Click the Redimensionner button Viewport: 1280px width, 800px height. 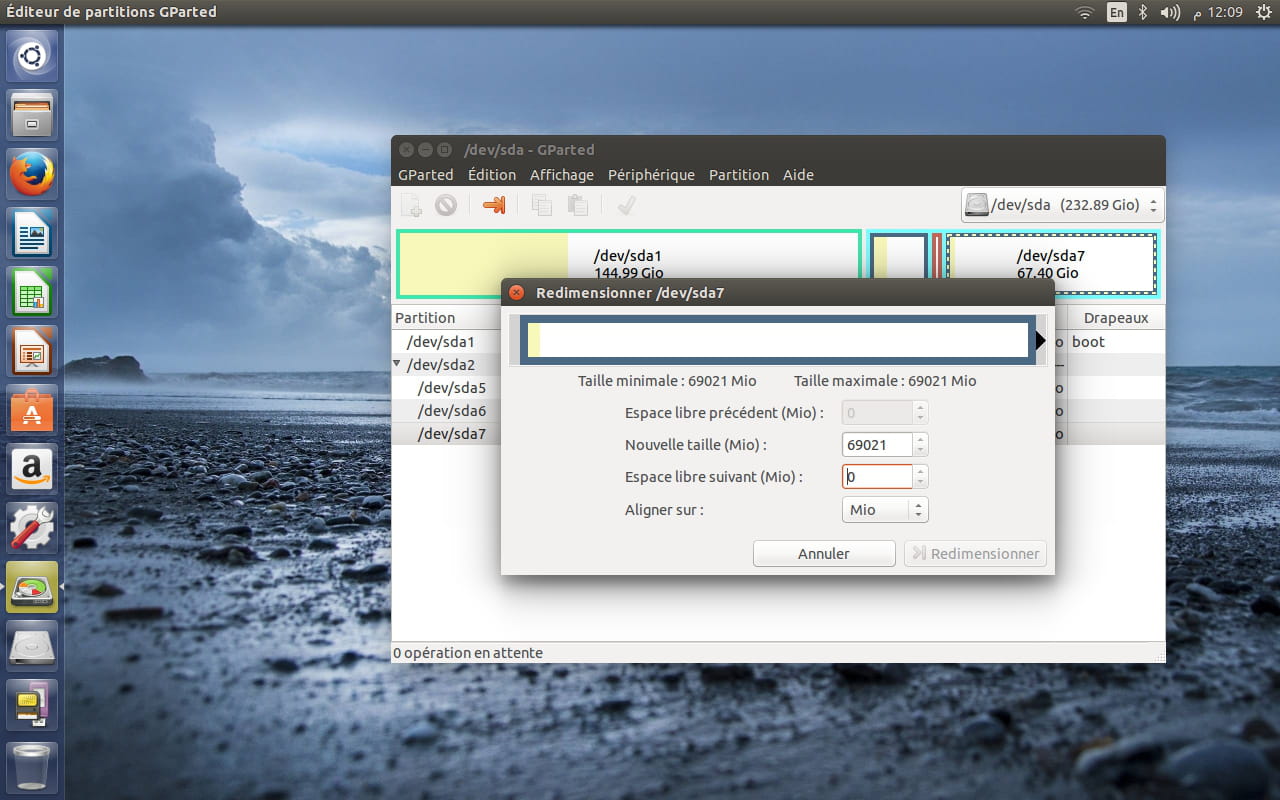point(975,554)
